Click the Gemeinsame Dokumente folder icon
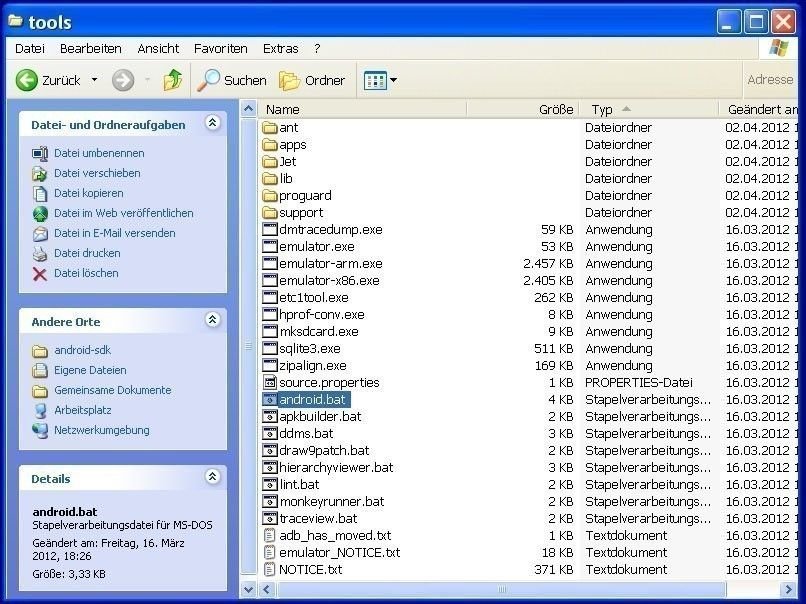The width and height of the screenshot is (806, 604). pos(40,391)
